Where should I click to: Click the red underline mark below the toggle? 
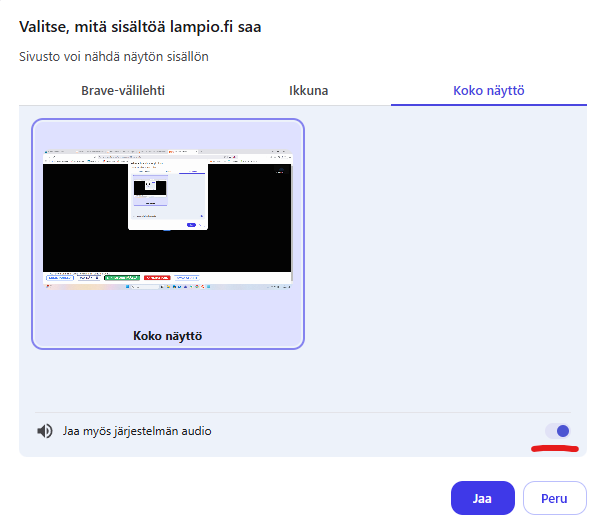(555, 449)
